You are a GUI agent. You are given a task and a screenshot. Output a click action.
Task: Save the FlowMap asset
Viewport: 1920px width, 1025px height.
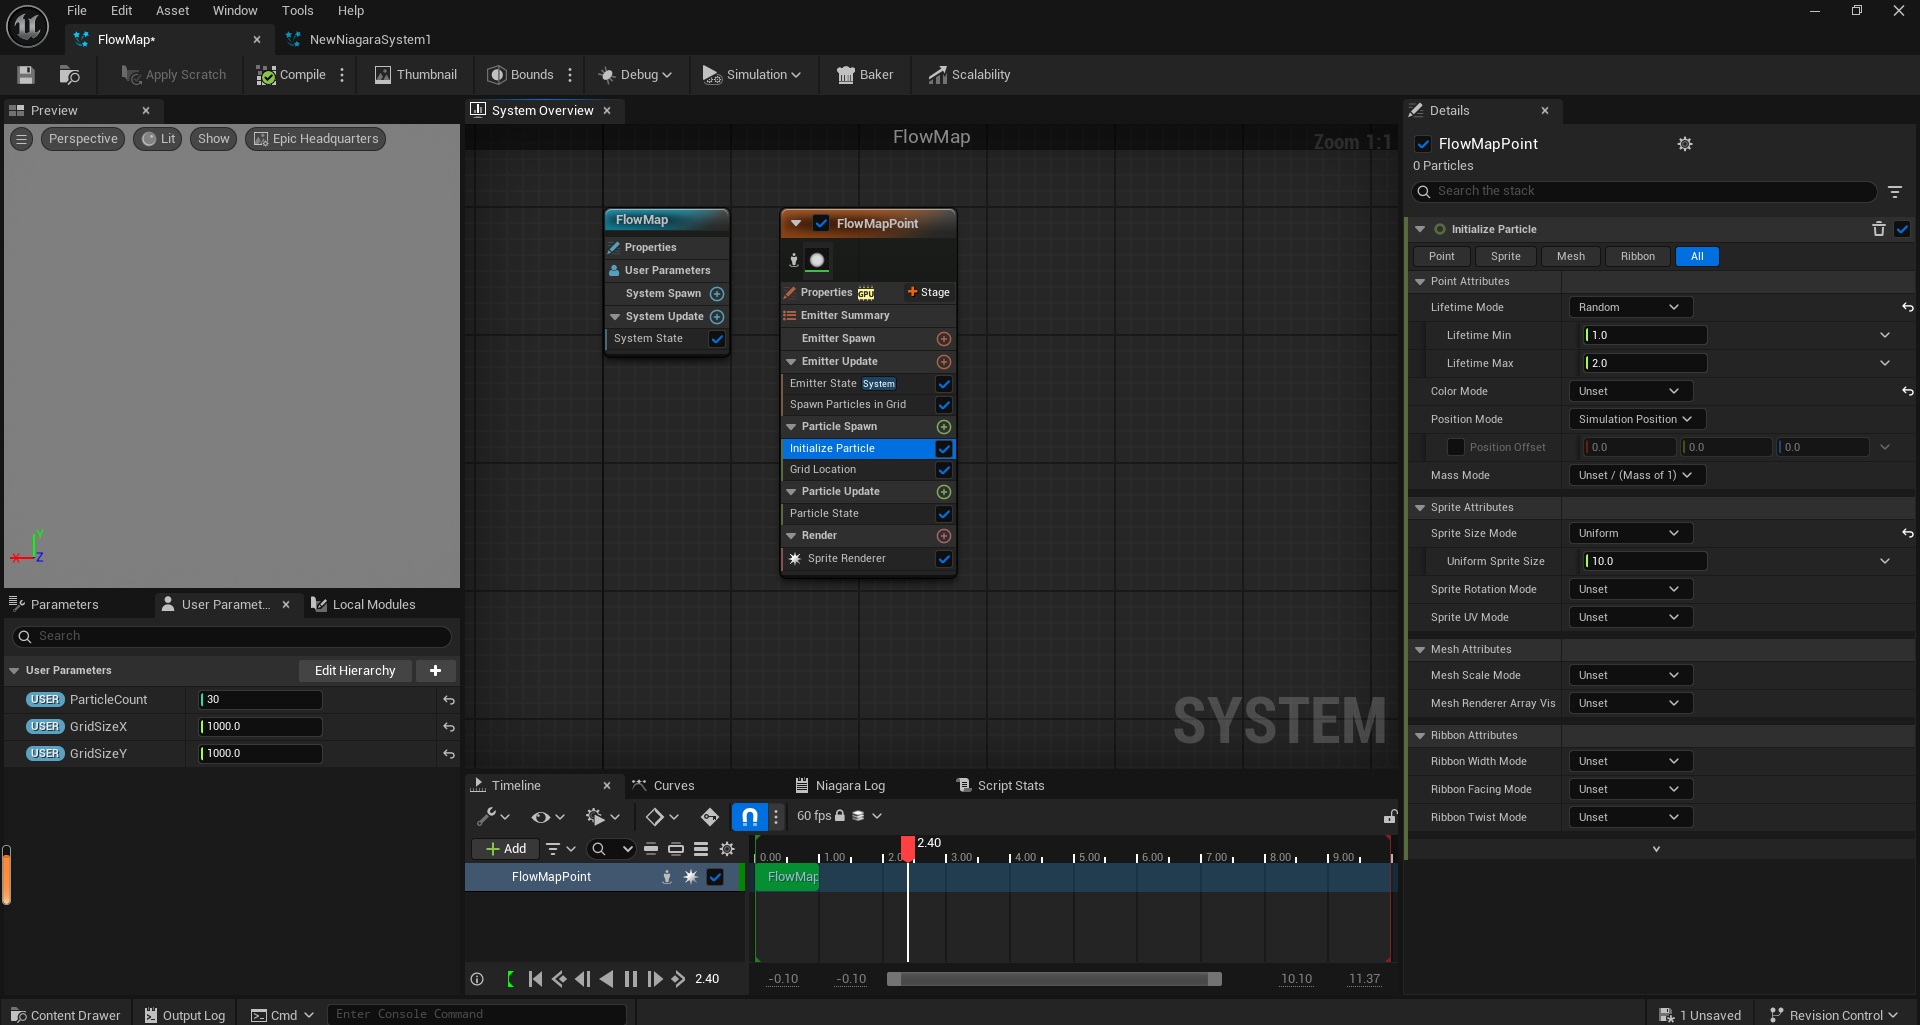[x=25, y=74]
